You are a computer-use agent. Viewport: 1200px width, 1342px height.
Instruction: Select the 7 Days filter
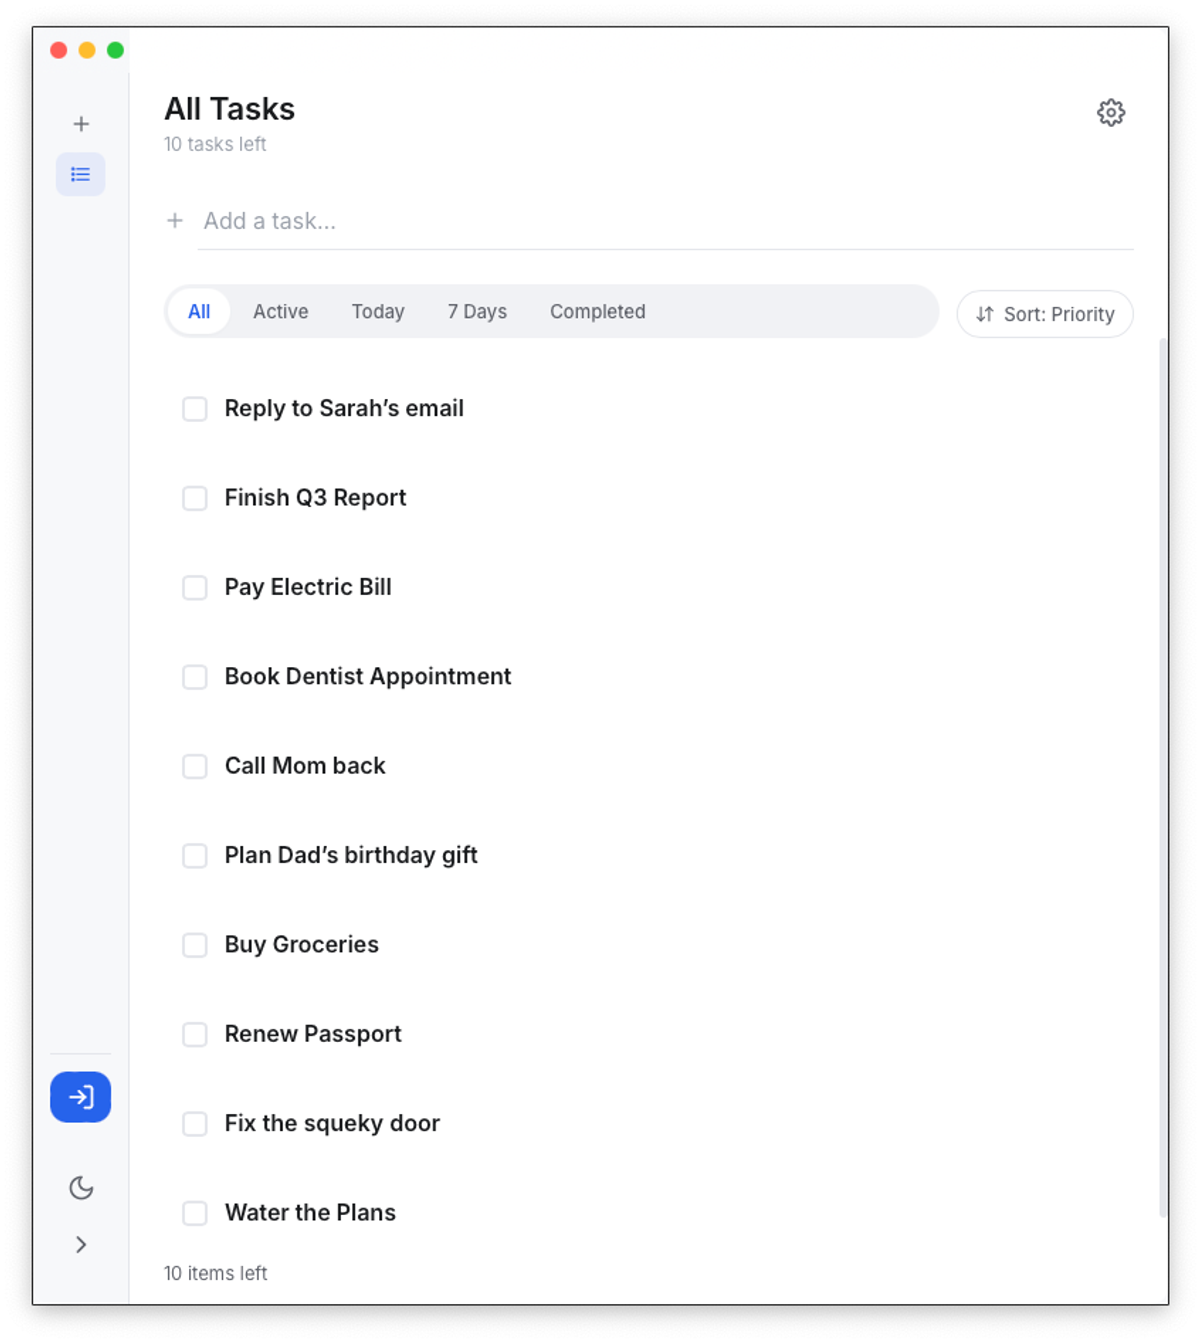pos(477,311)
